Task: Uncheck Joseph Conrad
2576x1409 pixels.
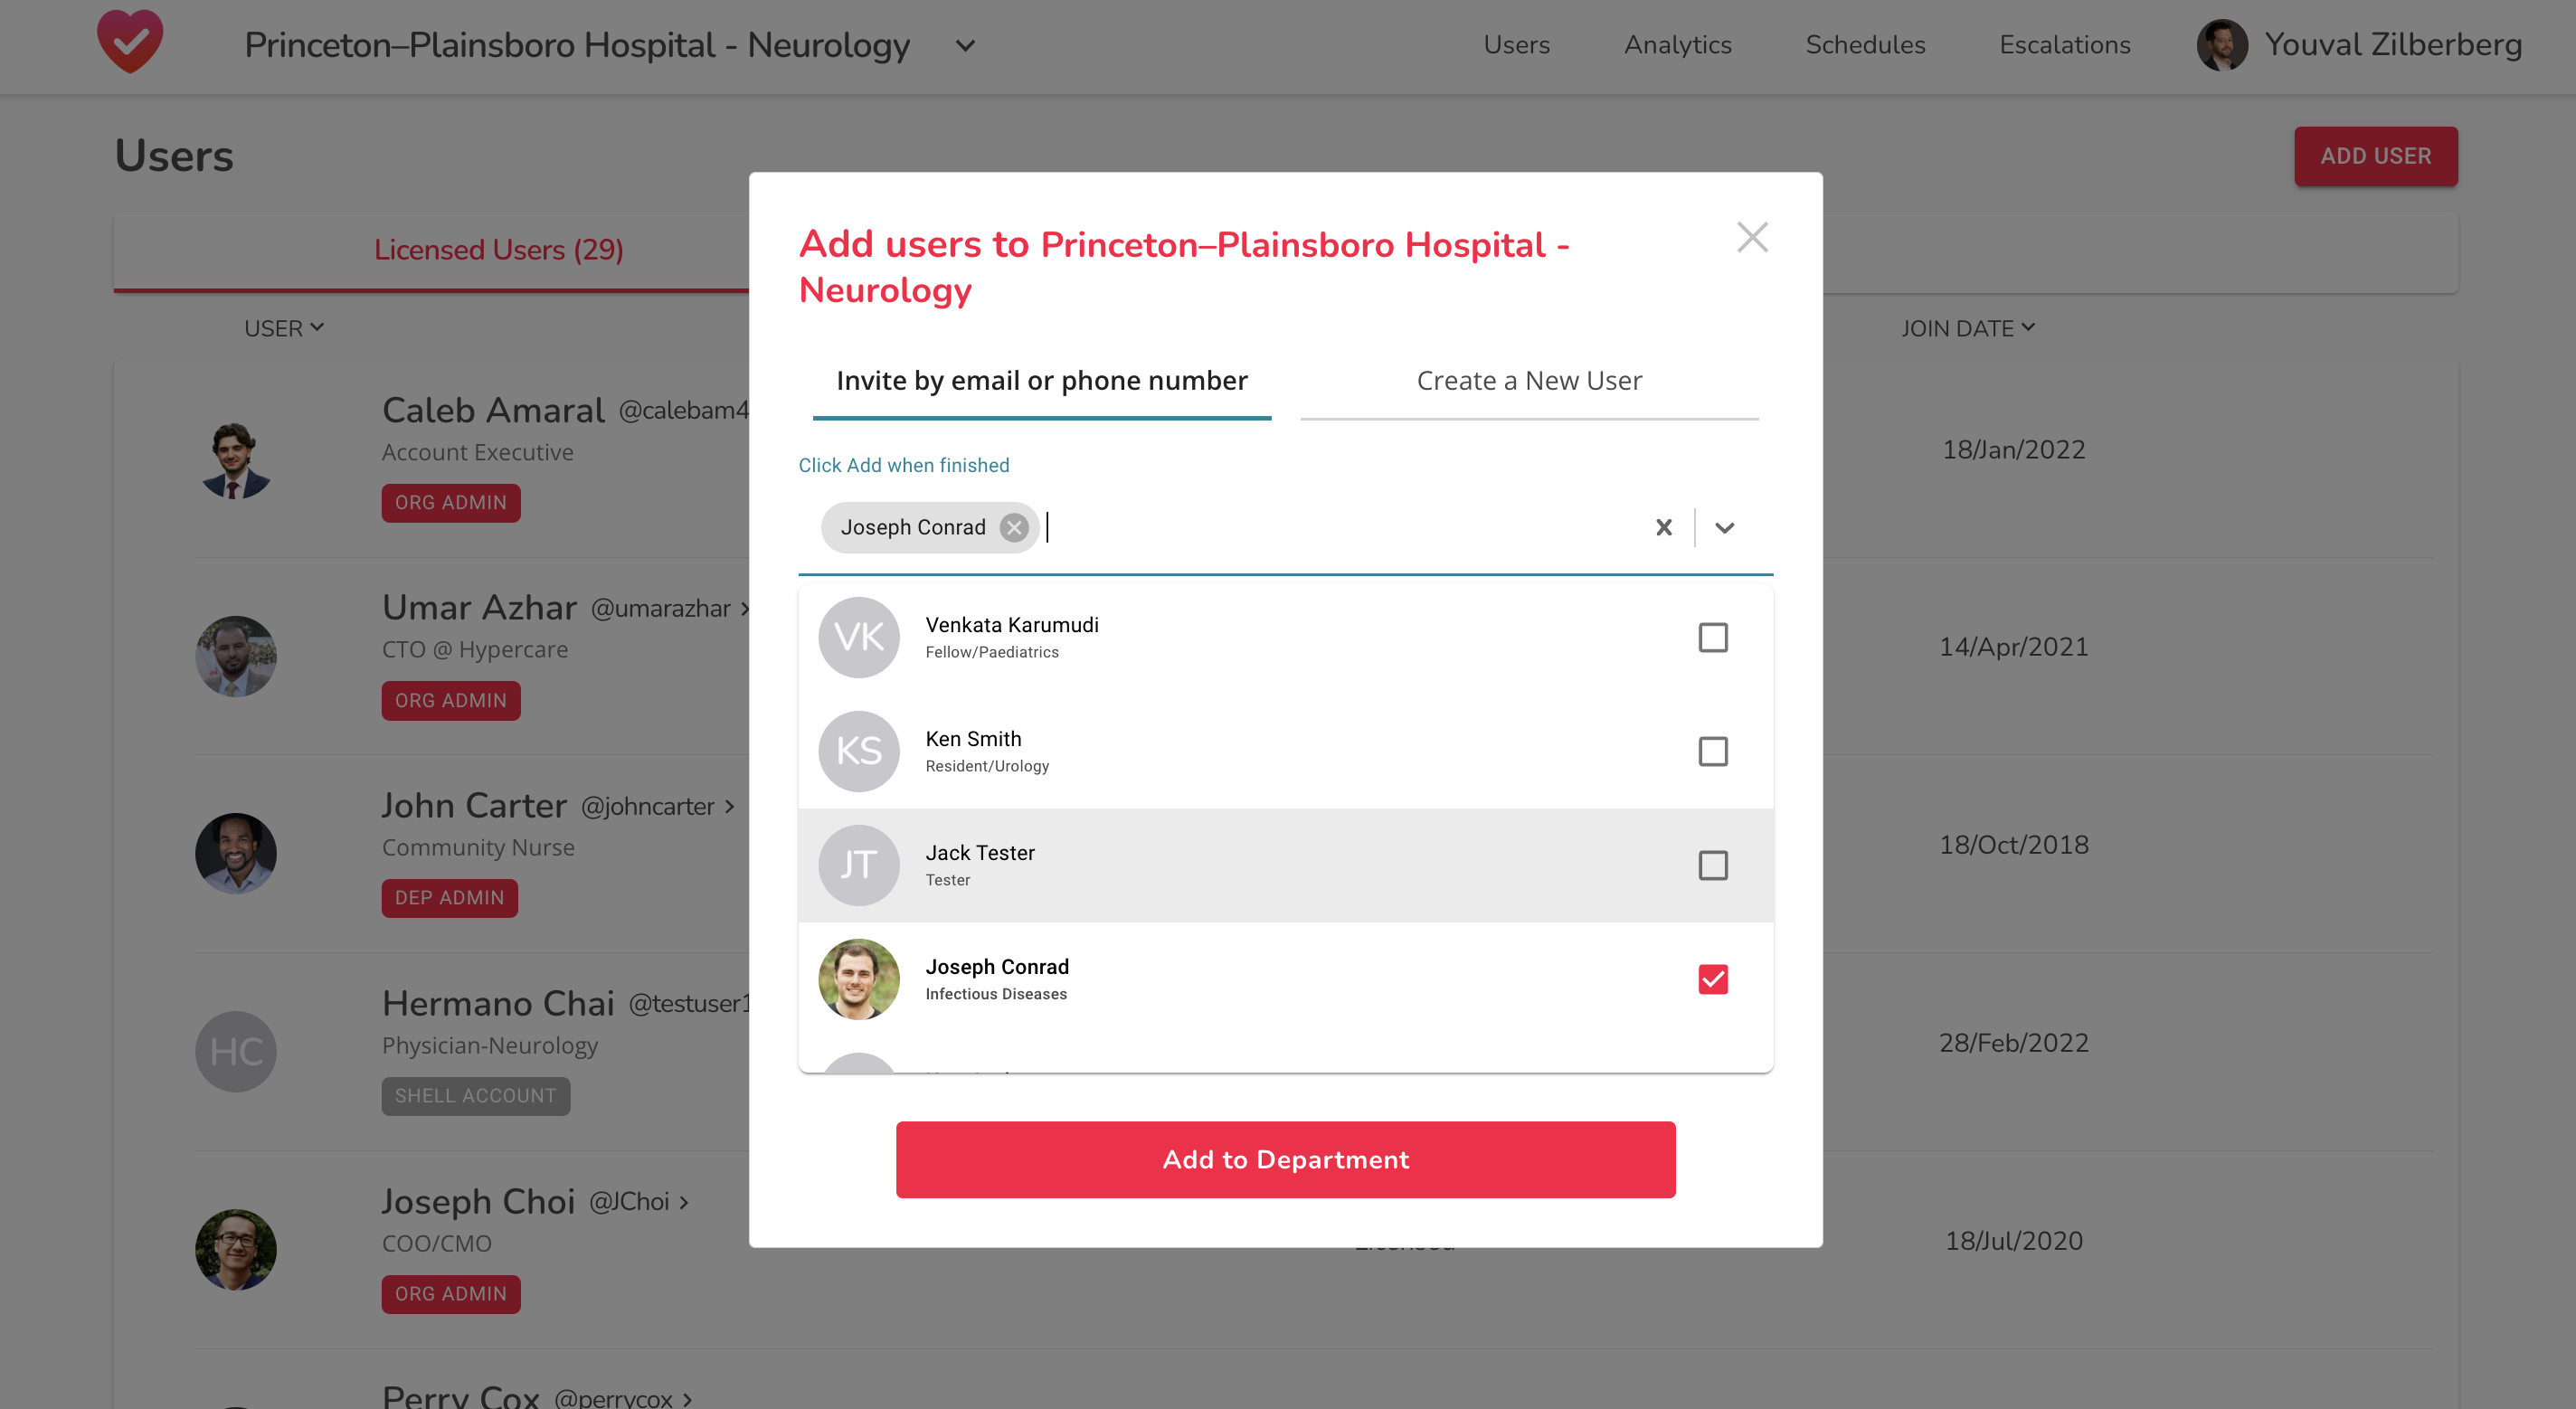Action: pyautogui.click(x=1713, y=979)
